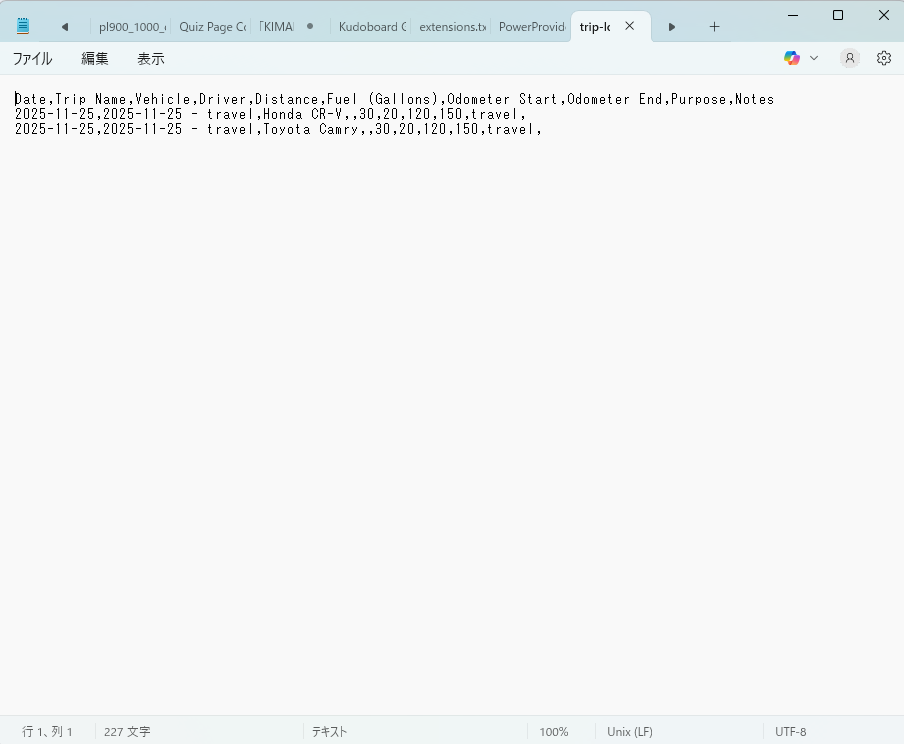Switch to the PowerProvid tab

(531, 26)
